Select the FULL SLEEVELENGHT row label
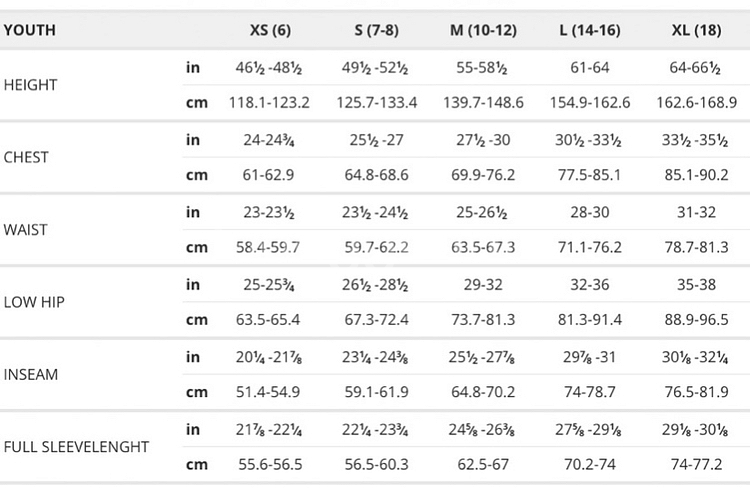 [x=76, y=446]
